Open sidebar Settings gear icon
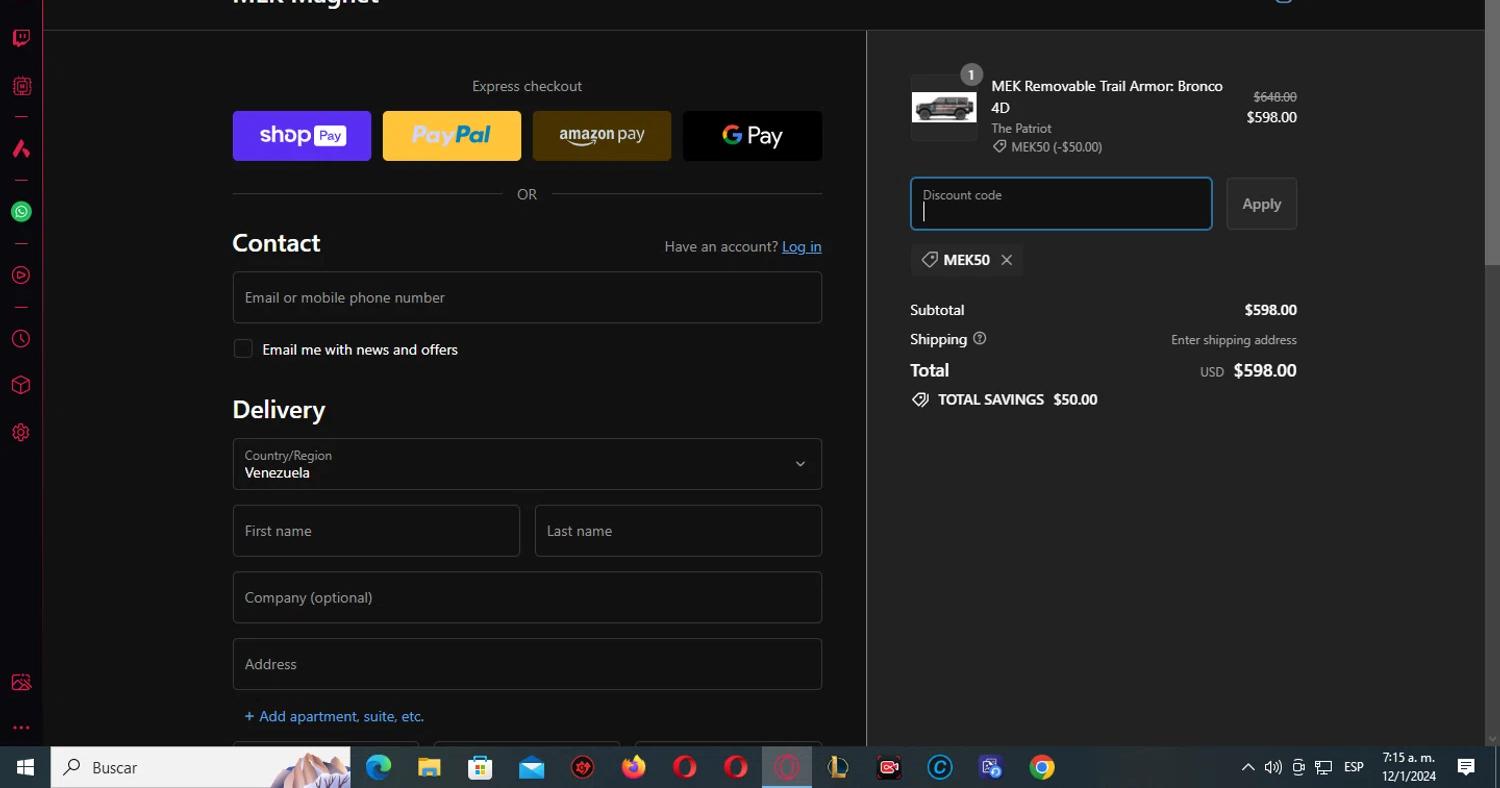 21,433
